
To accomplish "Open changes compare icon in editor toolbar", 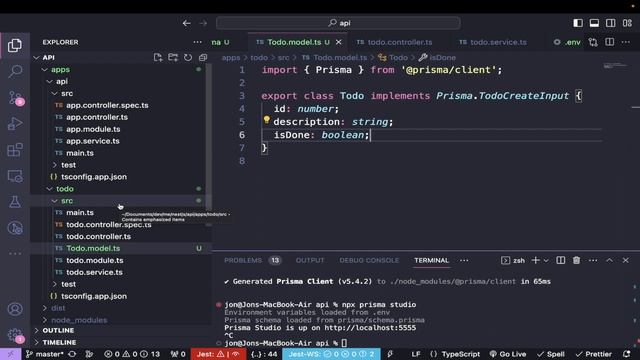I will tap(593, 42).
